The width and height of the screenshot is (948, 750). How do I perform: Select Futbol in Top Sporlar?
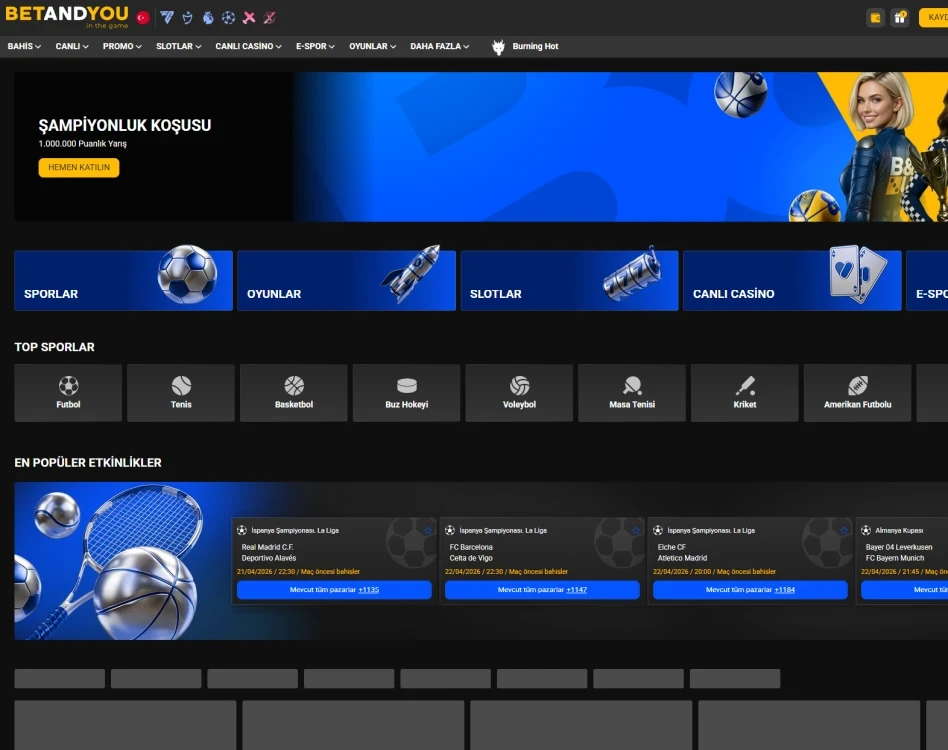68,393
